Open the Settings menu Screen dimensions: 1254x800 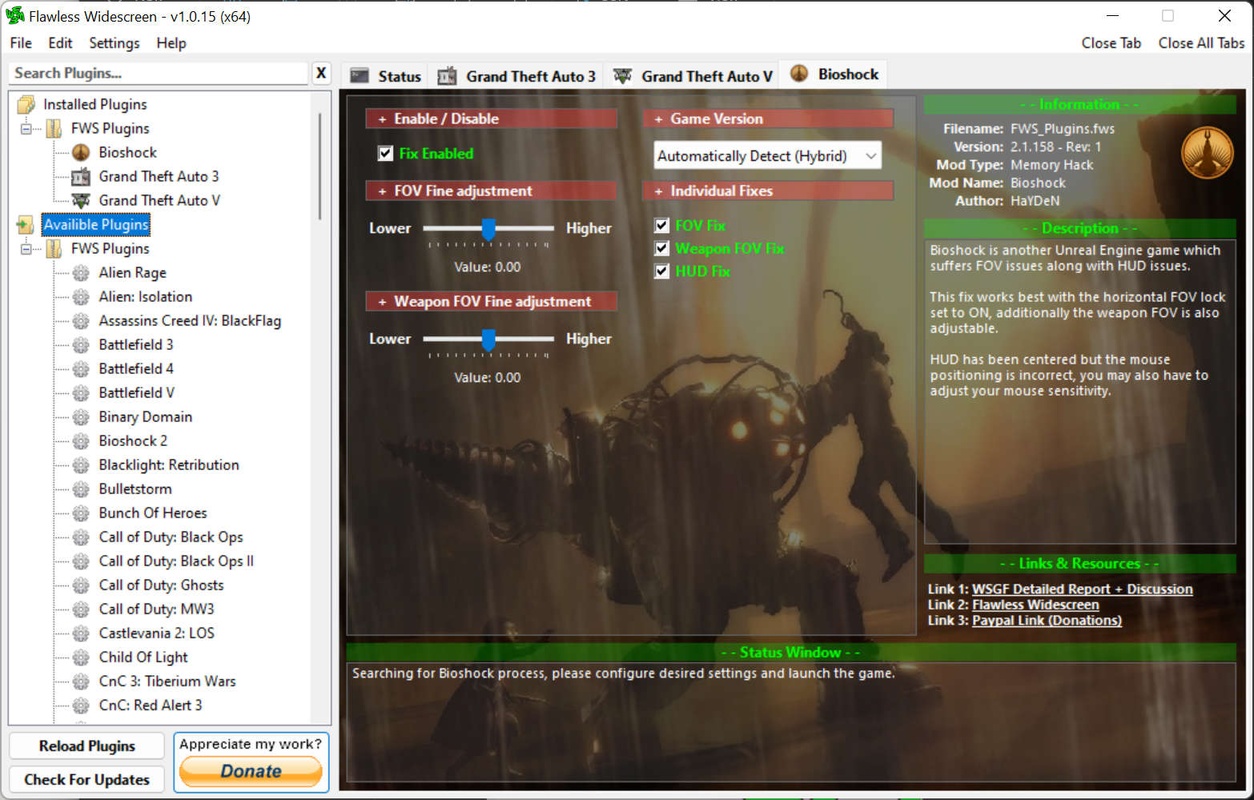coord(114,43)
